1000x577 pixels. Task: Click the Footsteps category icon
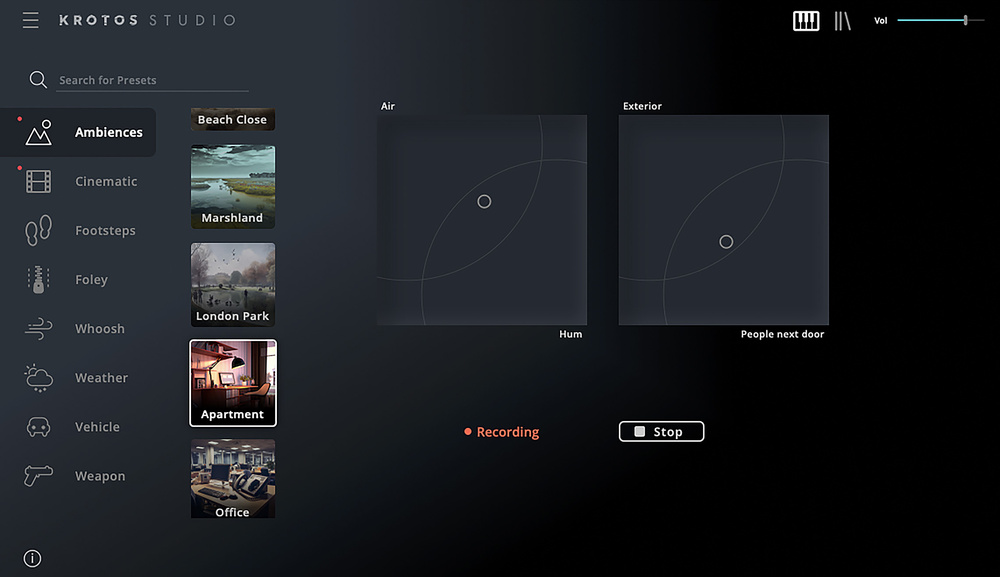[38, 230]
